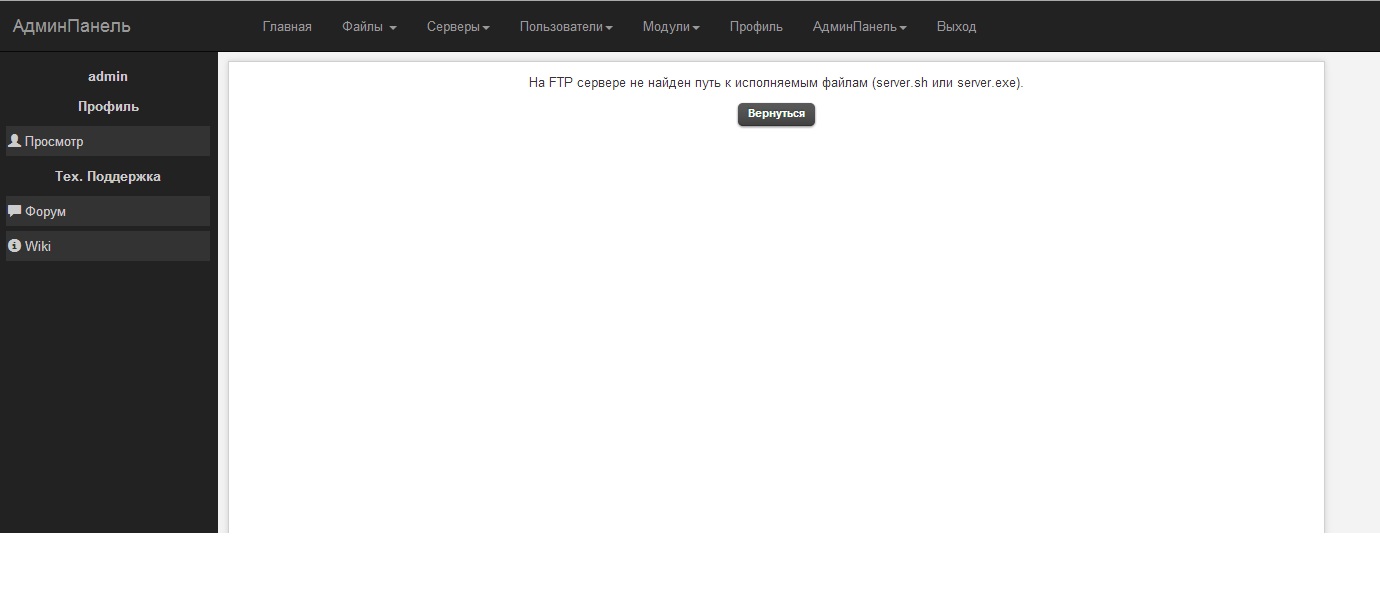The image size is (1380, 592).
Task: Click the Тех. Поддержка sidebar heading
Action: point(108,176)
